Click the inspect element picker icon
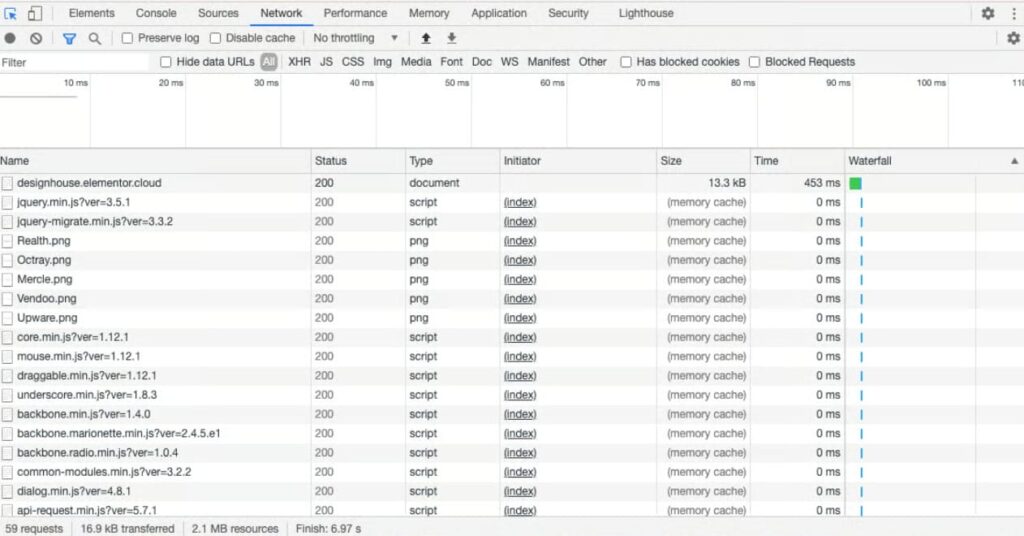This screenshot has width=1024, height=536. point(12,14)
